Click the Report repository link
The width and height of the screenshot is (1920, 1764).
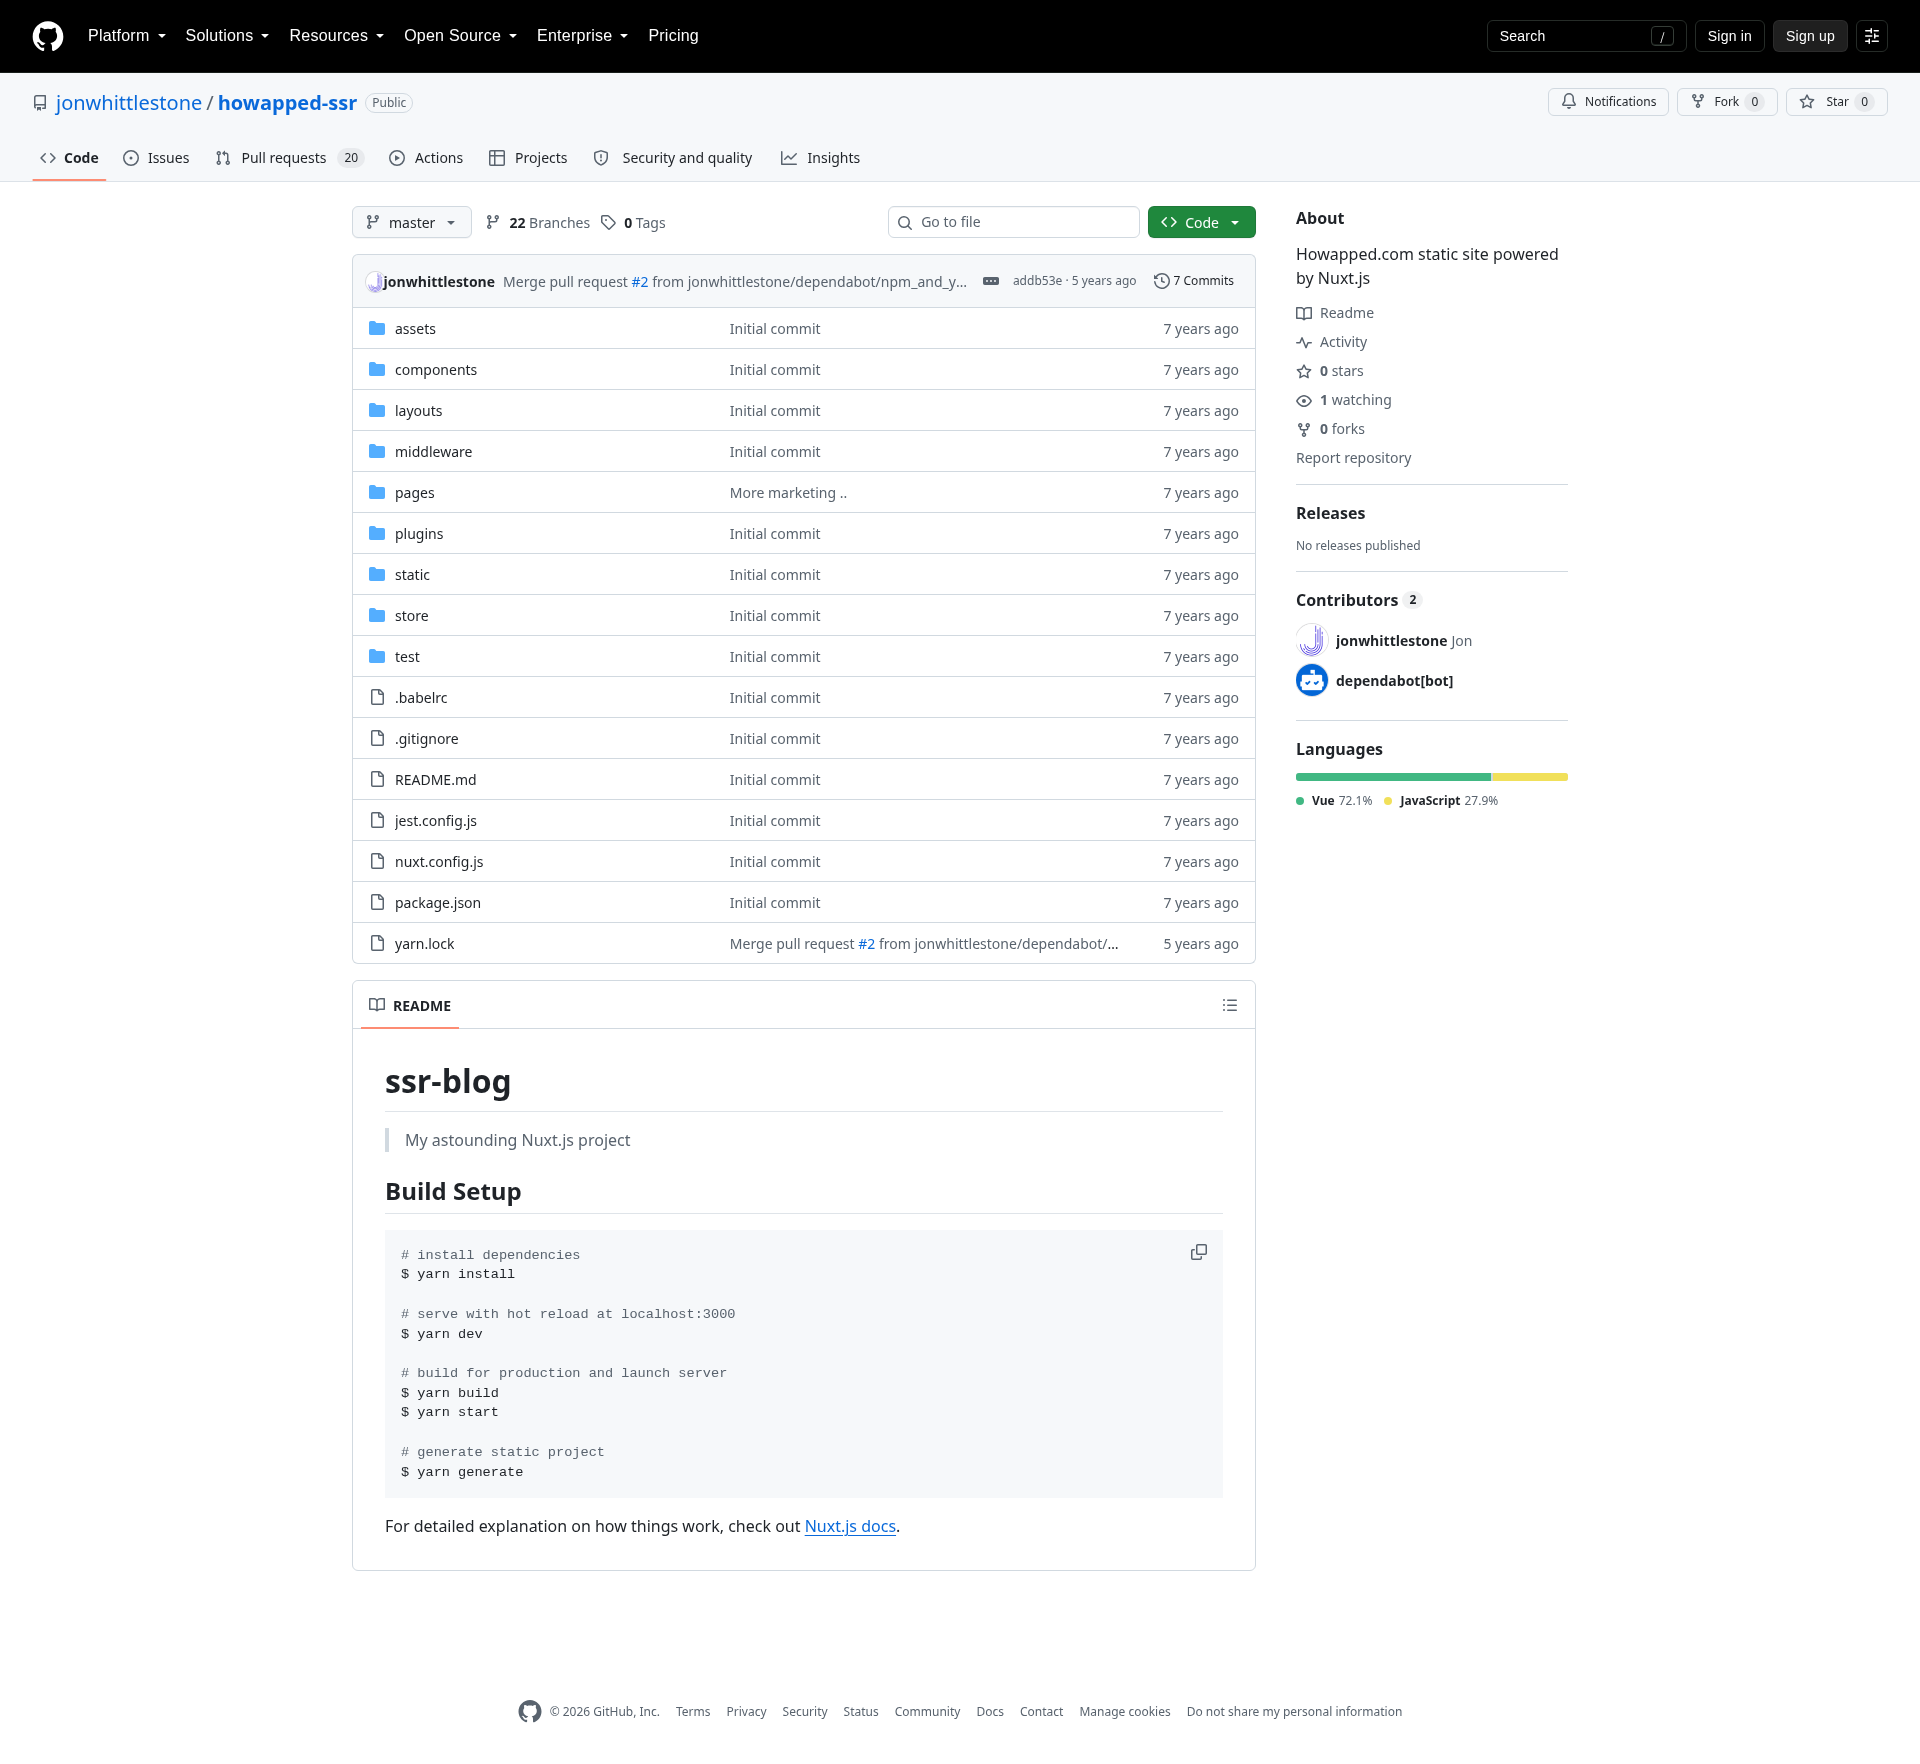coord(1353,458)
